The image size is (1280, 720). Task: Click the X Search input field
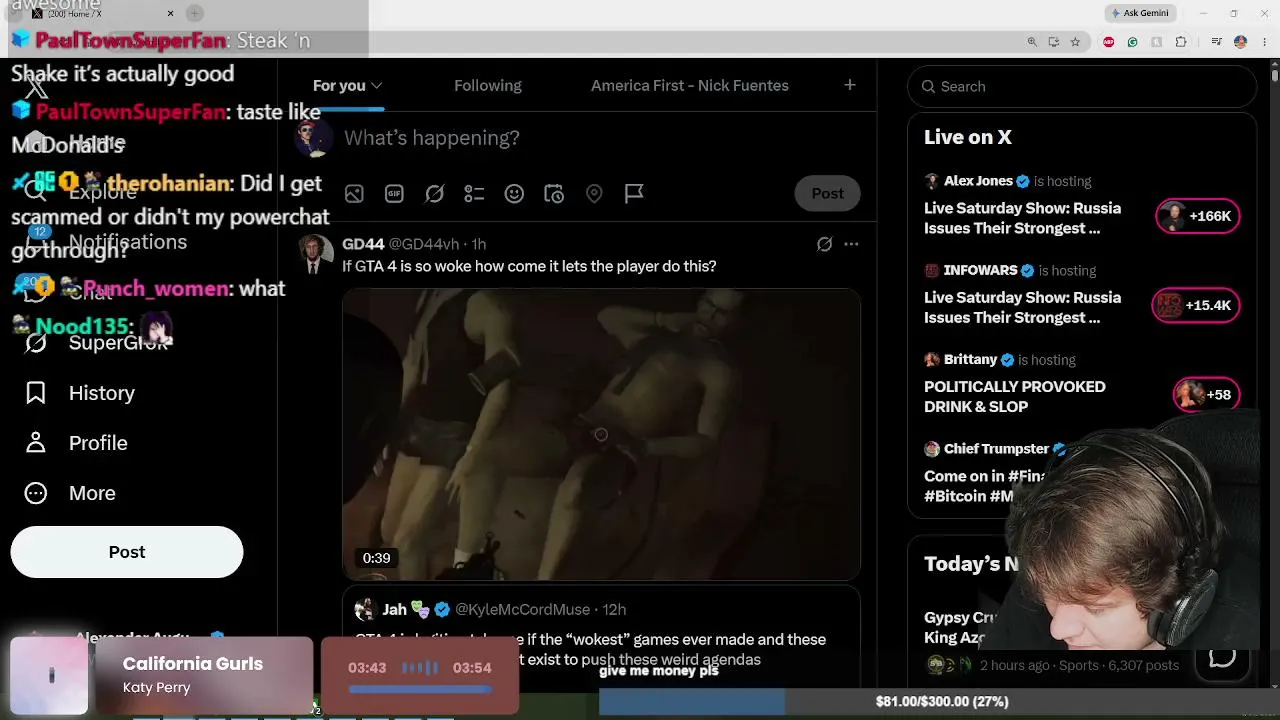point(1082,87)
